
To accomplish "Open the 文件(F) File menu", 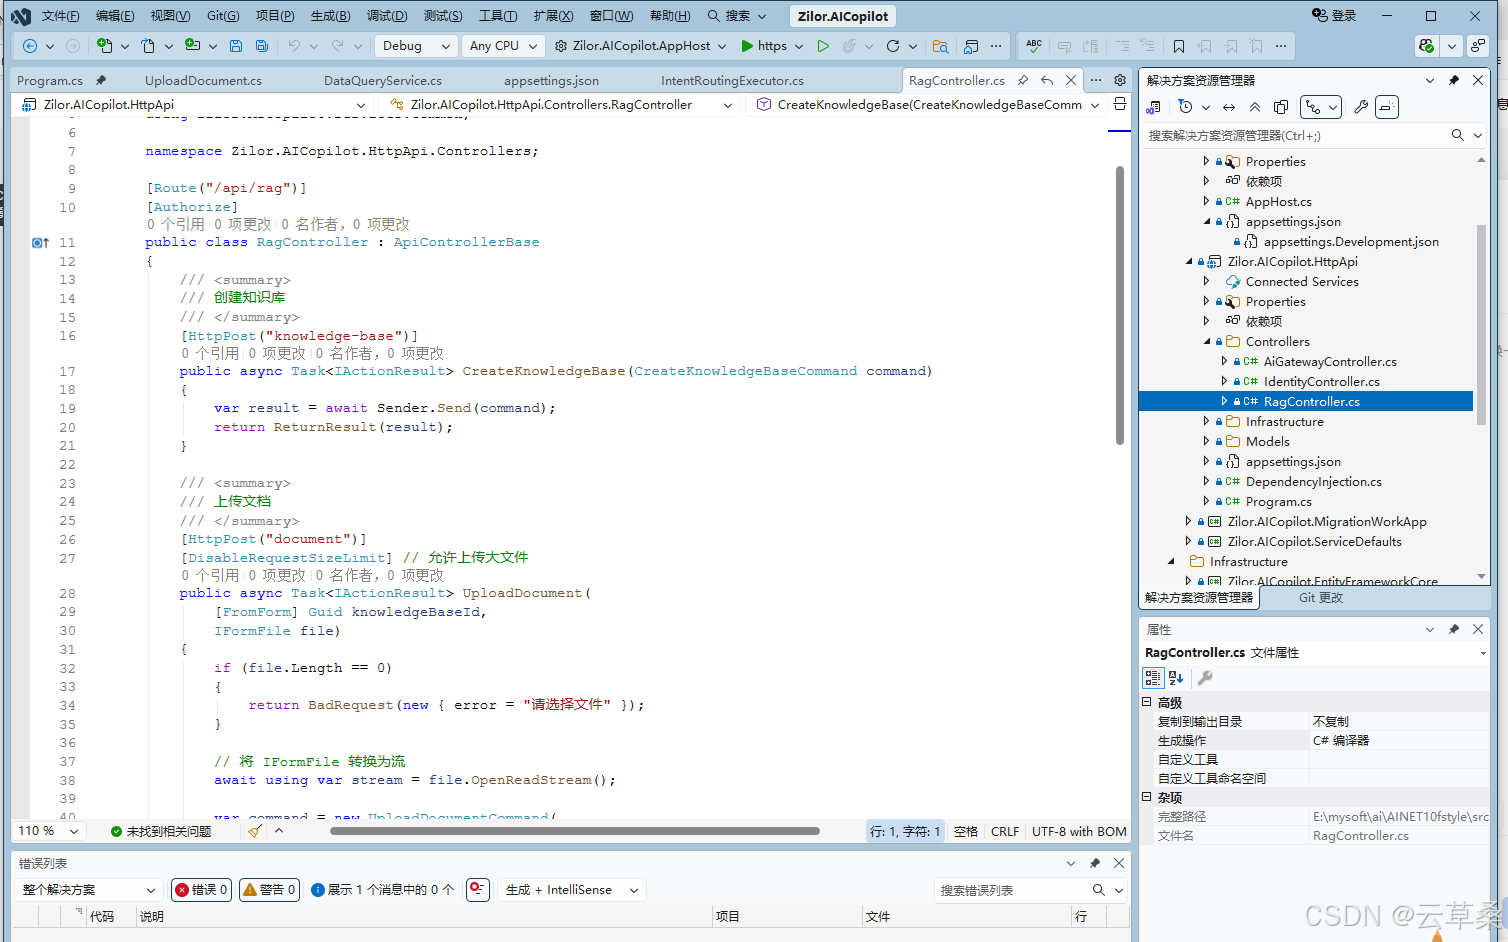I will (60, 16).
